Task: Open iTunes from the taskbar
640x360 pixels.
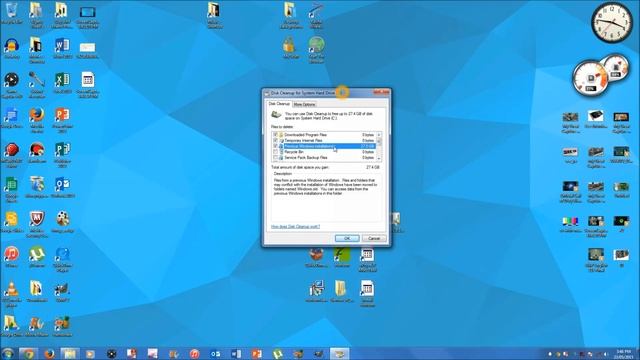Action: click(x=194, y=354)
